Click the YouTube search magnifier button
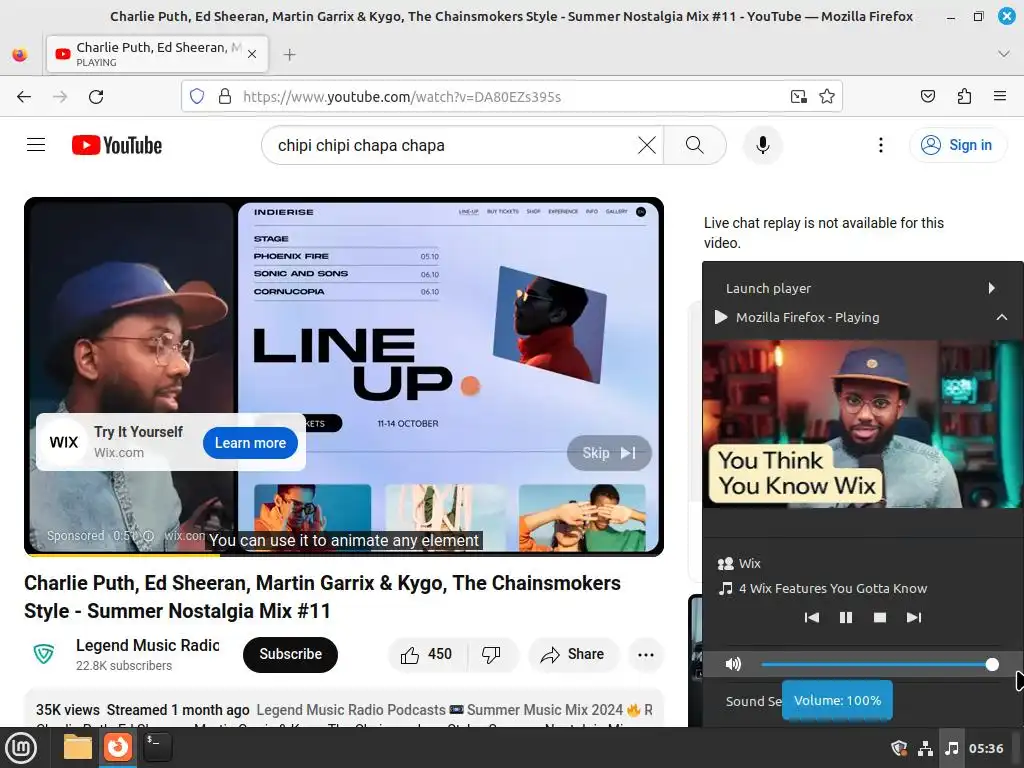This screenshot has width=1024, height=768. point(695,145)
